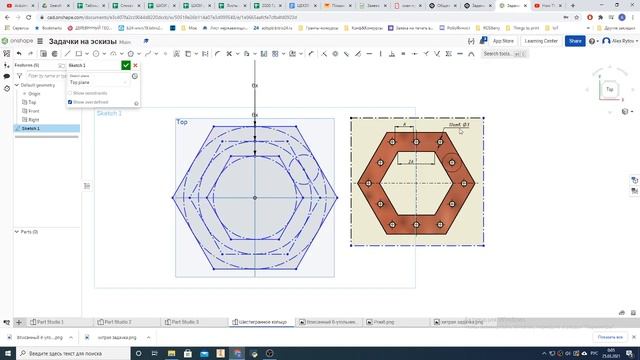This screenshot has height=360, width=640.
Task: Apply the Equal constraint tool
Action: [403, 53]
